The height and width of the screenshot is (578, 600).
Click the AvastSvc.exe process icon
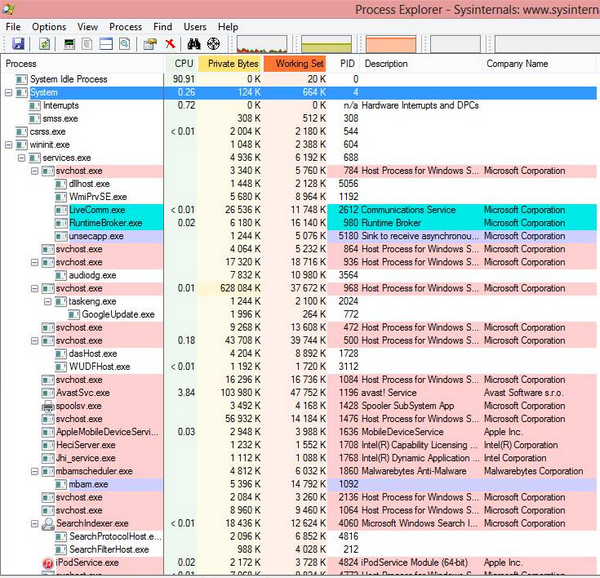48,393
